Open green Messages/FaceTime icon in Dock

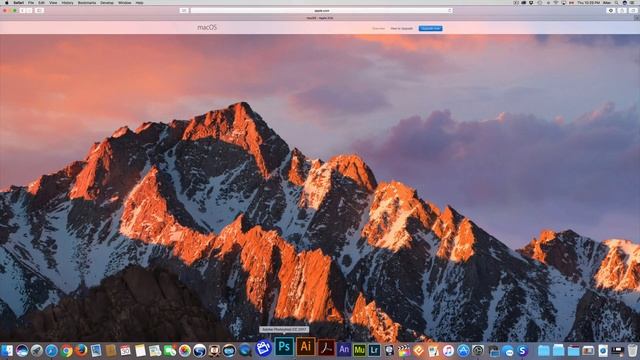[x=170, y=351]
